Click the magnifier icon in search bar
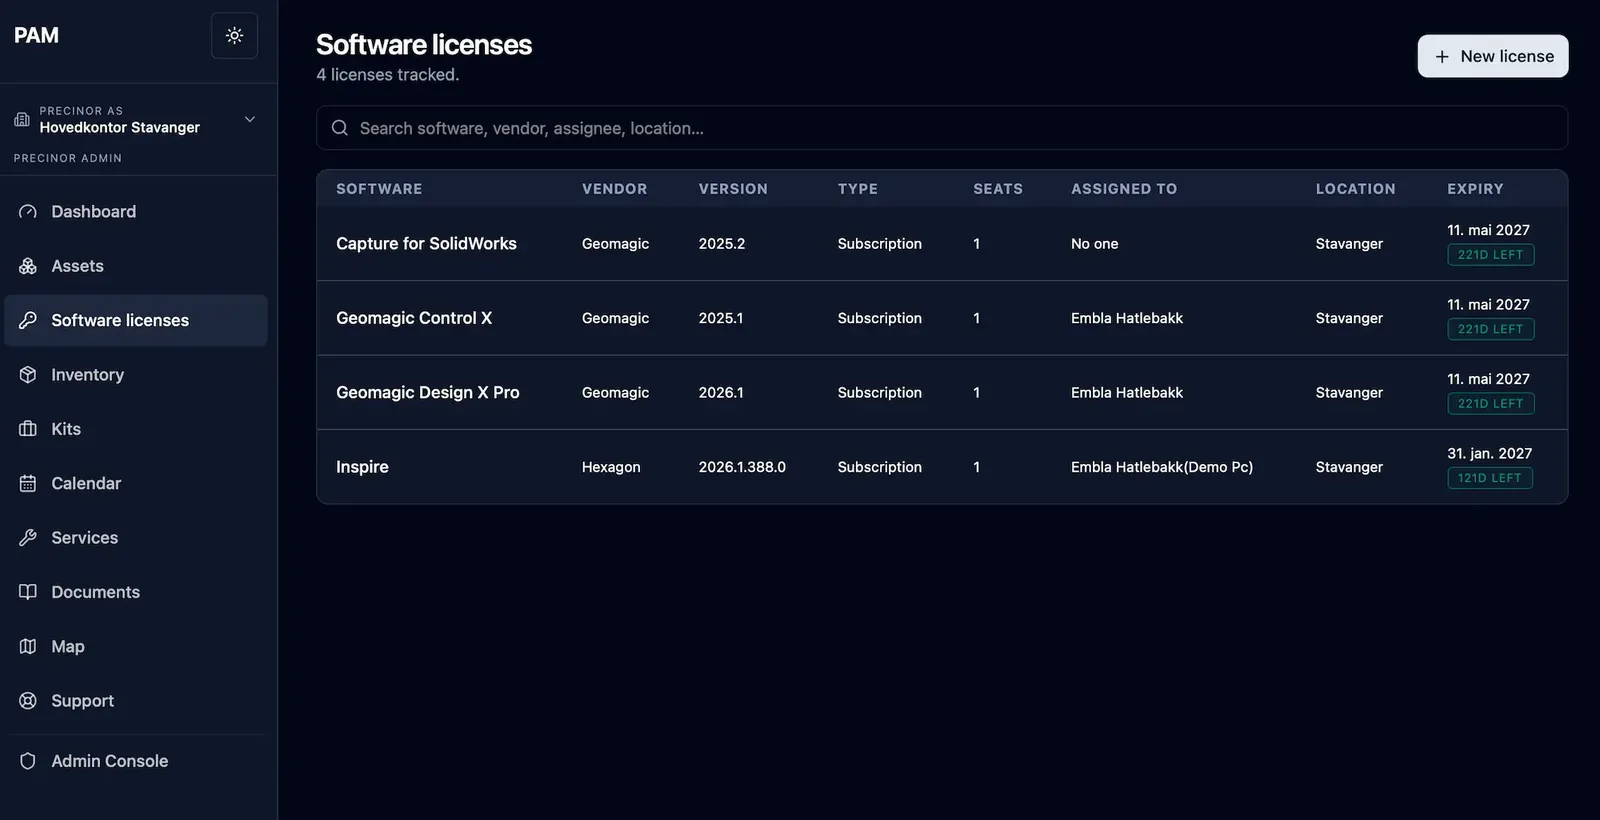Viewport: 1600px width, 820px height. [340, 128]
